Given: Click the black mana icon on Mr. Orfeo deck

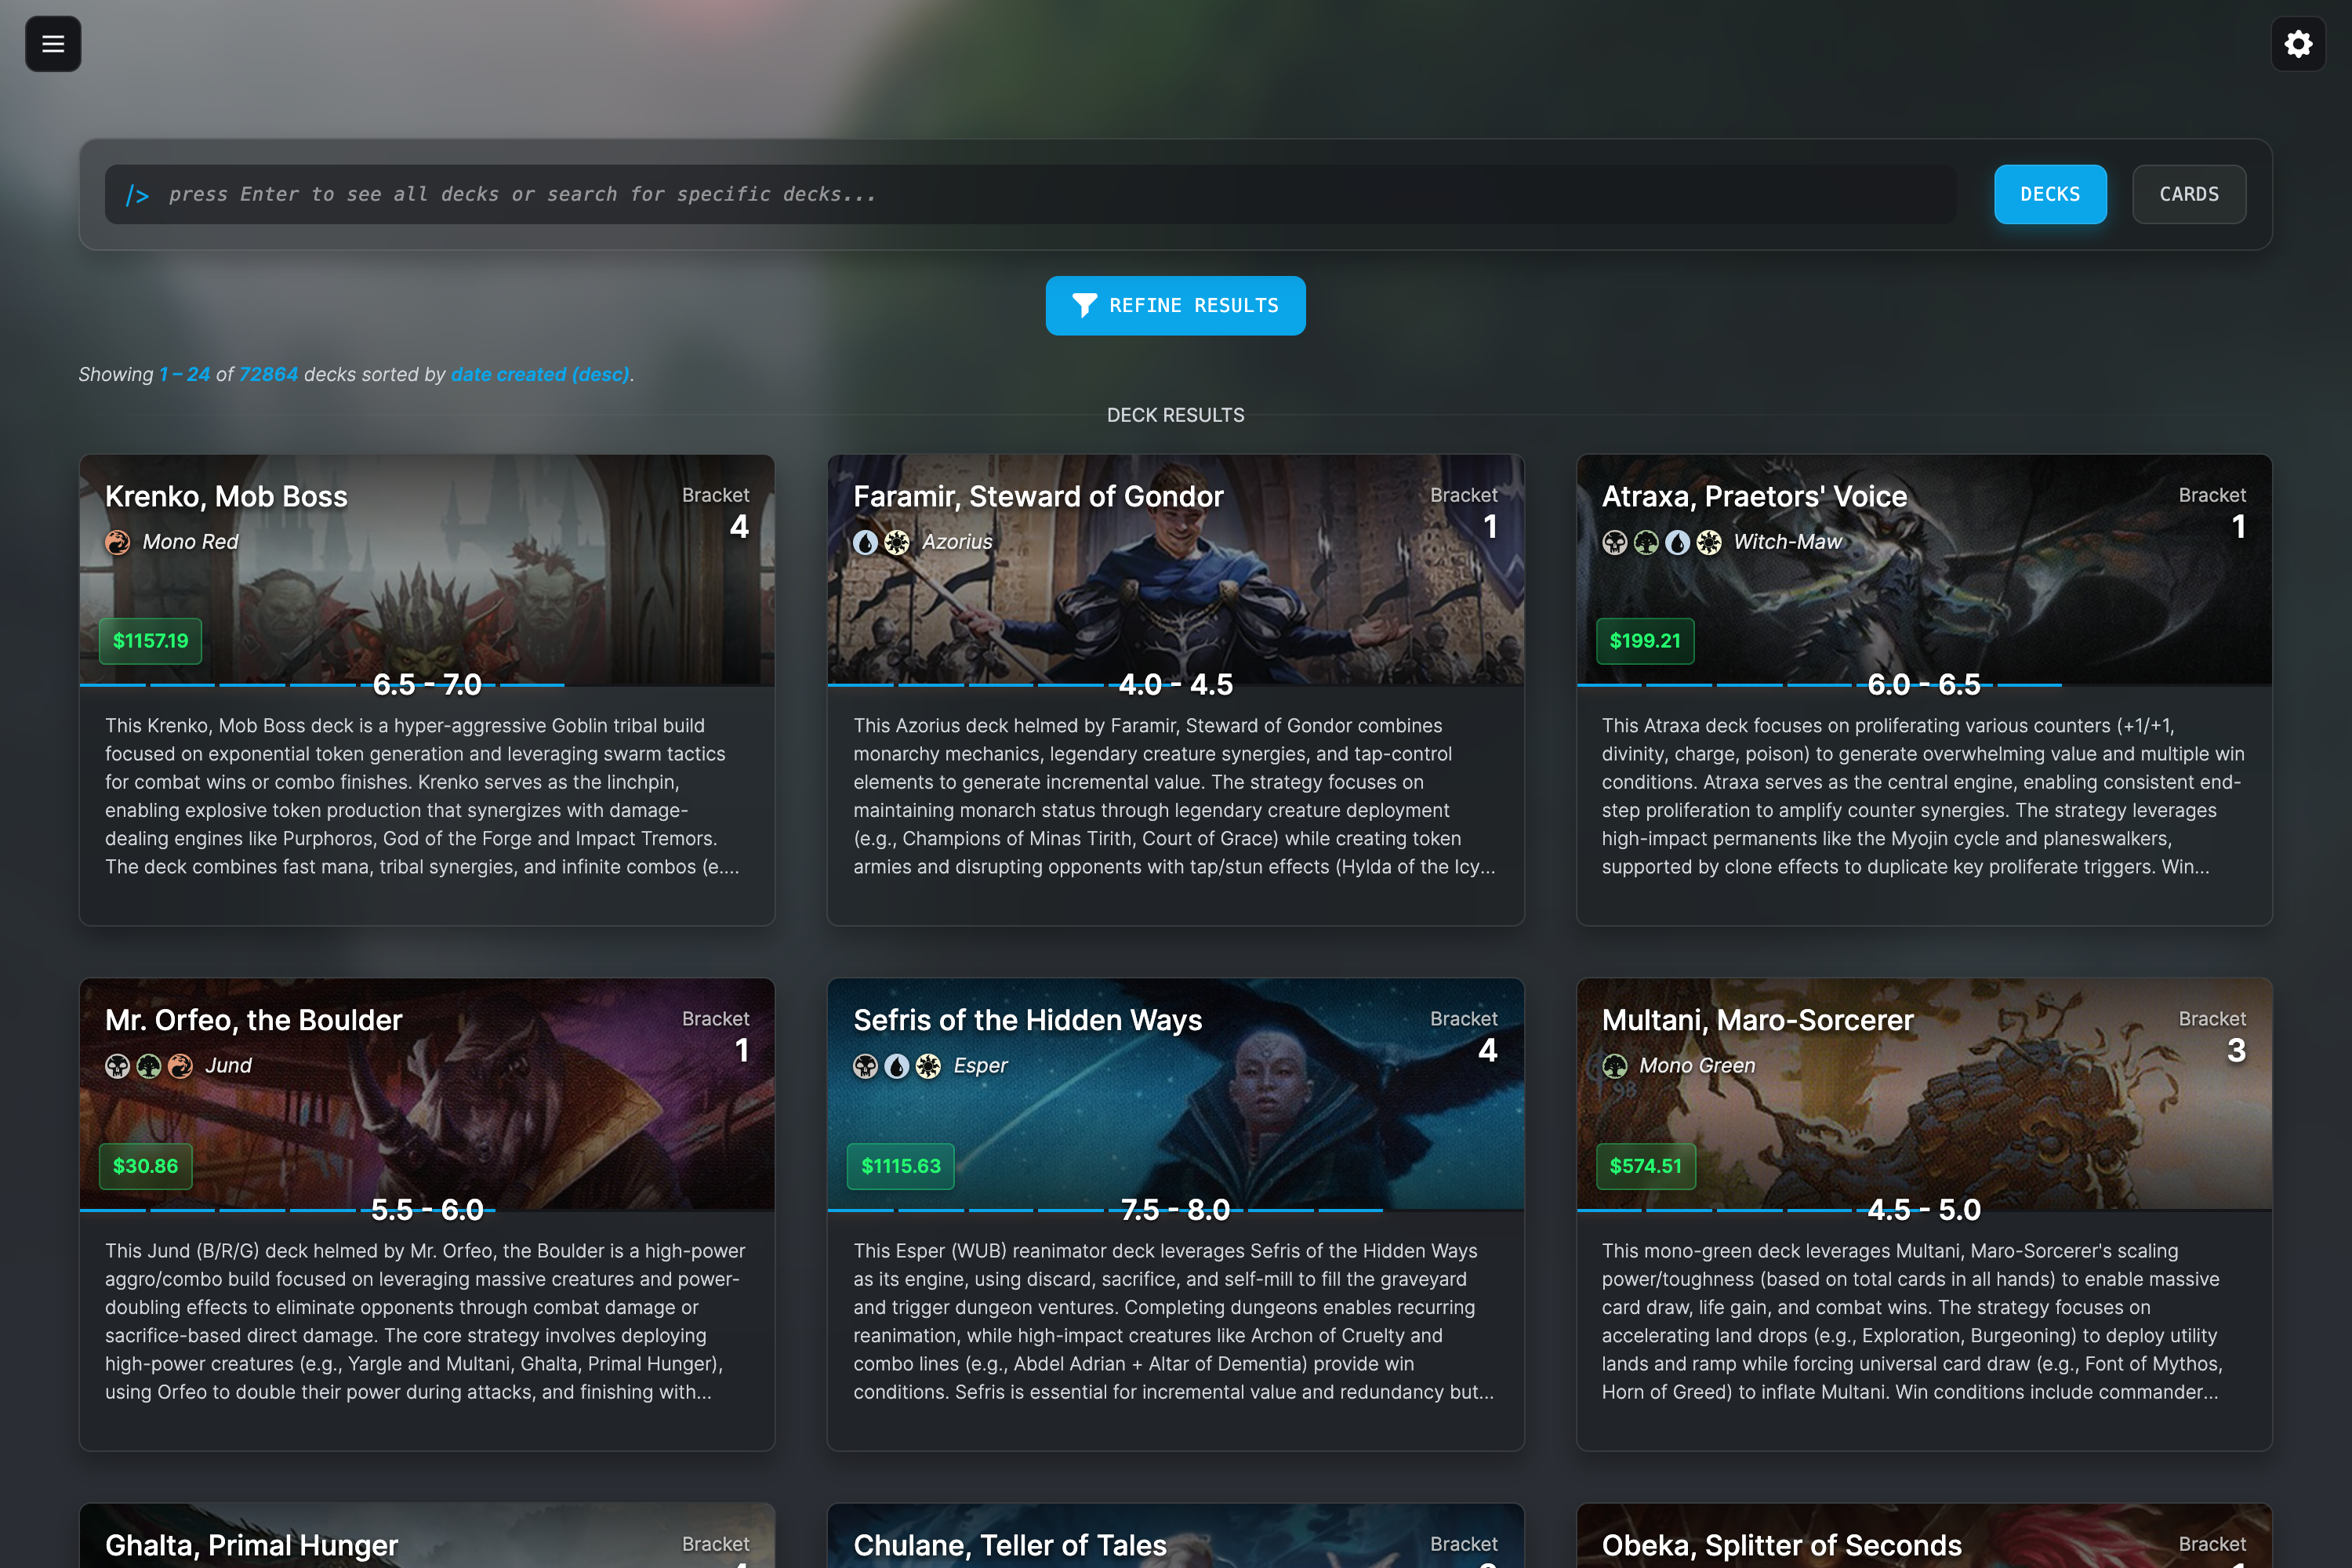Looking at the screenshot, I should (x=117, y=1066).
